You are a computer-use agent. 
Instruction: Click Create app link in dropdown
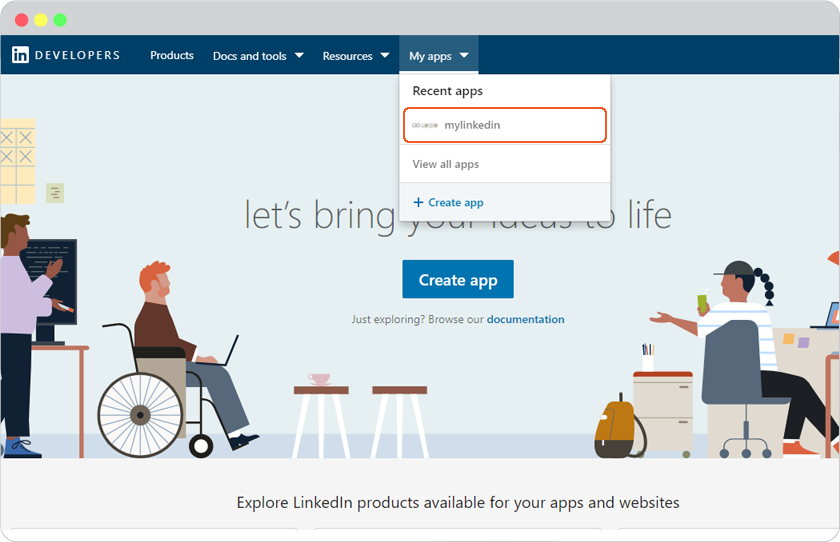(x=449, y=202)
